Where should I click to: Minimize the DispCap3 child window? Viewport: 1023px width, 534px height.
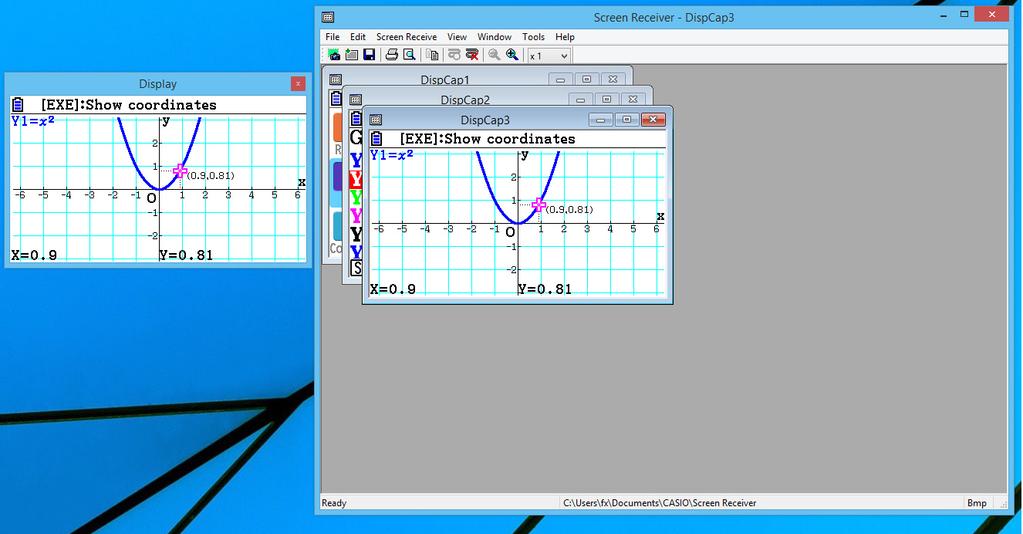pyautogui.click(x=600, y=119)
